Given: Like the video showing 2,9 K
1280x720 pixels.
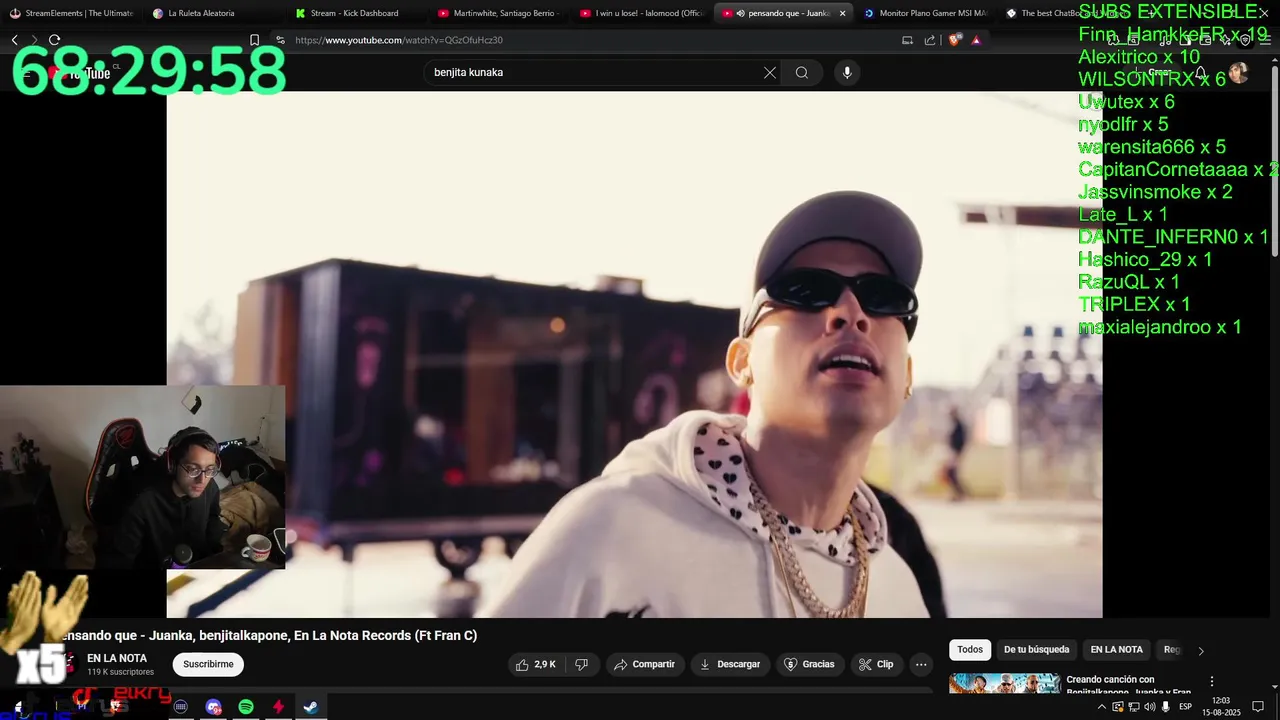Looking at the screenshot, I should (x=536, y=664).
